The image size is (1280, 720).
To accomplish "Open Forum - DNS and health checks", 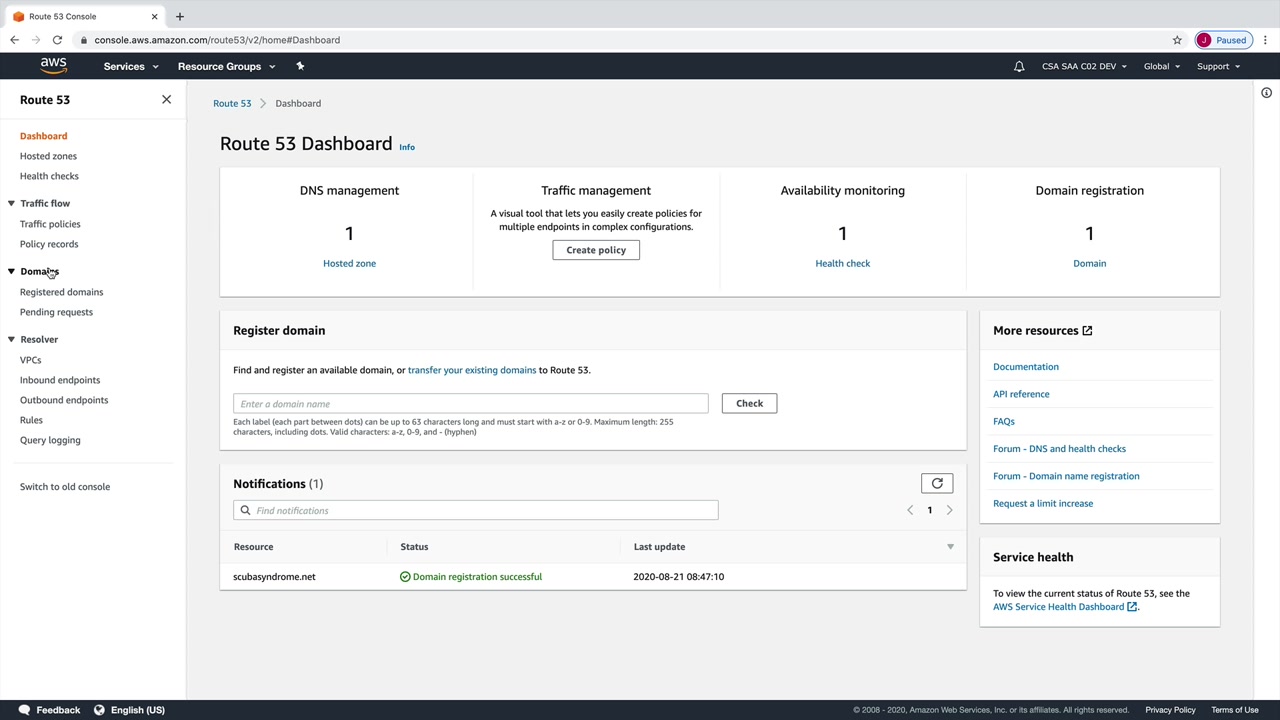I will point(1059,449).
